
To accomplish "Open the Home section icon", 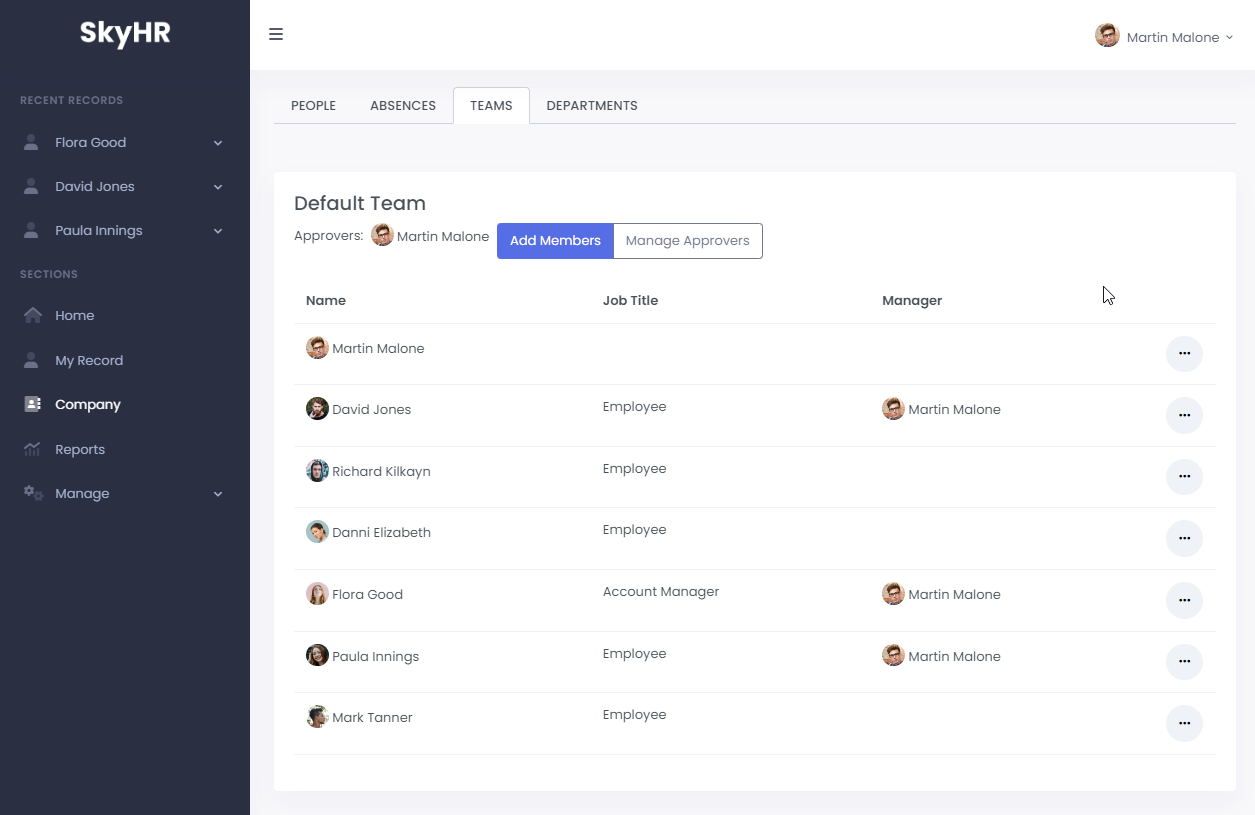I will pyautogui.click(x=33, y=315).
